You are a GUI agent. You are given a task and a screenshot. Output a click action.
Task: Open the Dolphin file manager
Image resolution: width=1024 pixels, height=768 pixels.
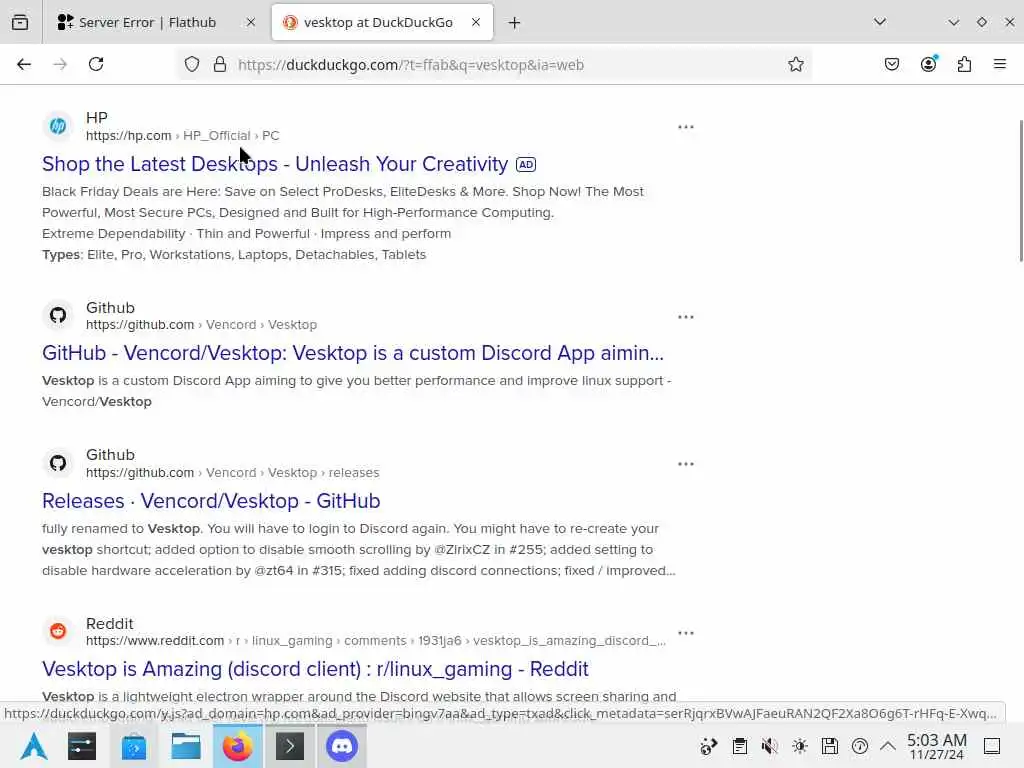[185, 746]
